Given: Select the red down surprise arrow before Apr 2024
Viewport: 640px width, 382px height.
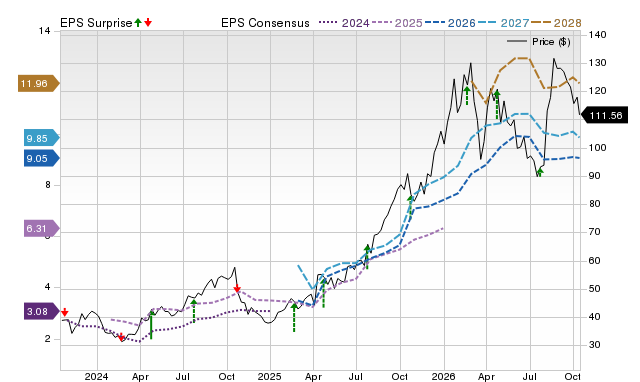Looking at the screenshot, I should coord(121,337).
